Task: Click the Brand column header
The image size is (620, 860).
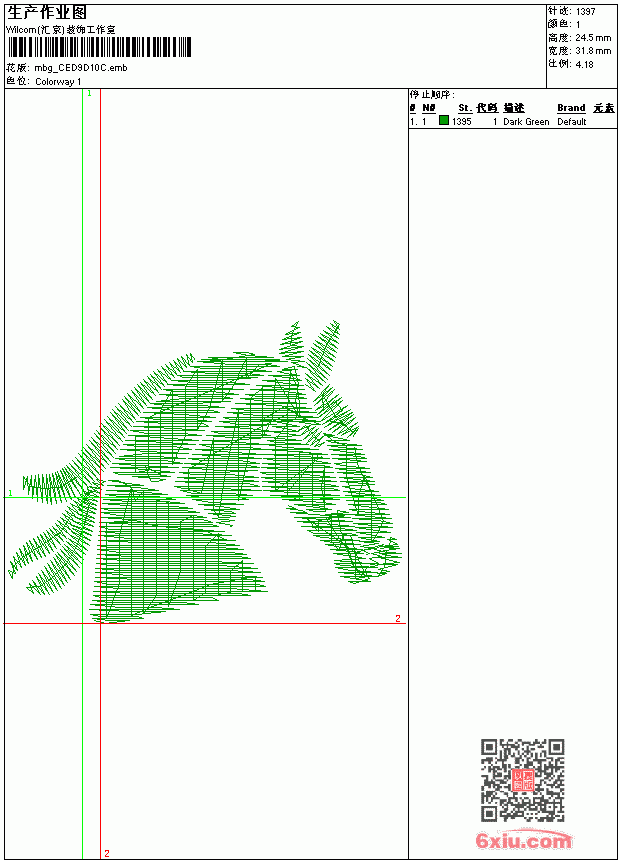Action: tap(571, 108)
